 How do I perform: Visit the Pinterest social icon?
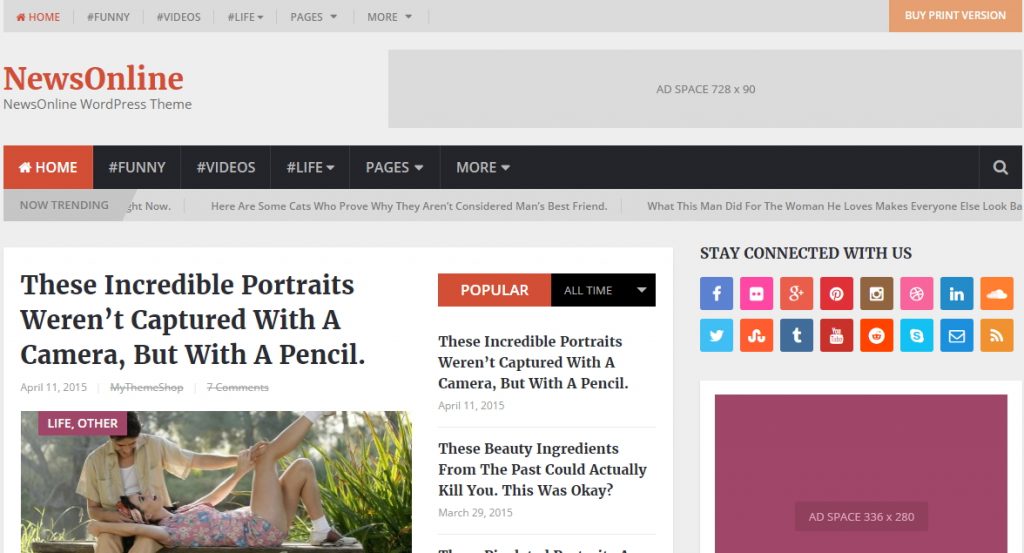coord(837,293)
